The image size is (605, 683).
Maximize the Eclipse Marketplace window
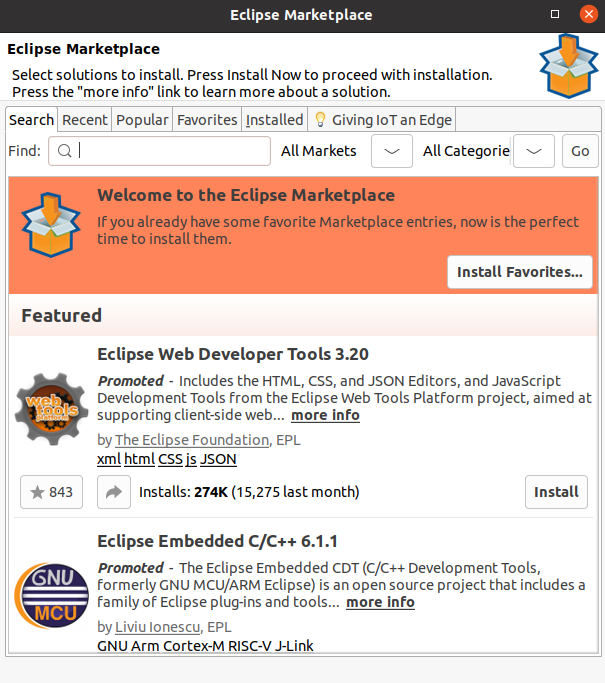(x=556, y=14)
